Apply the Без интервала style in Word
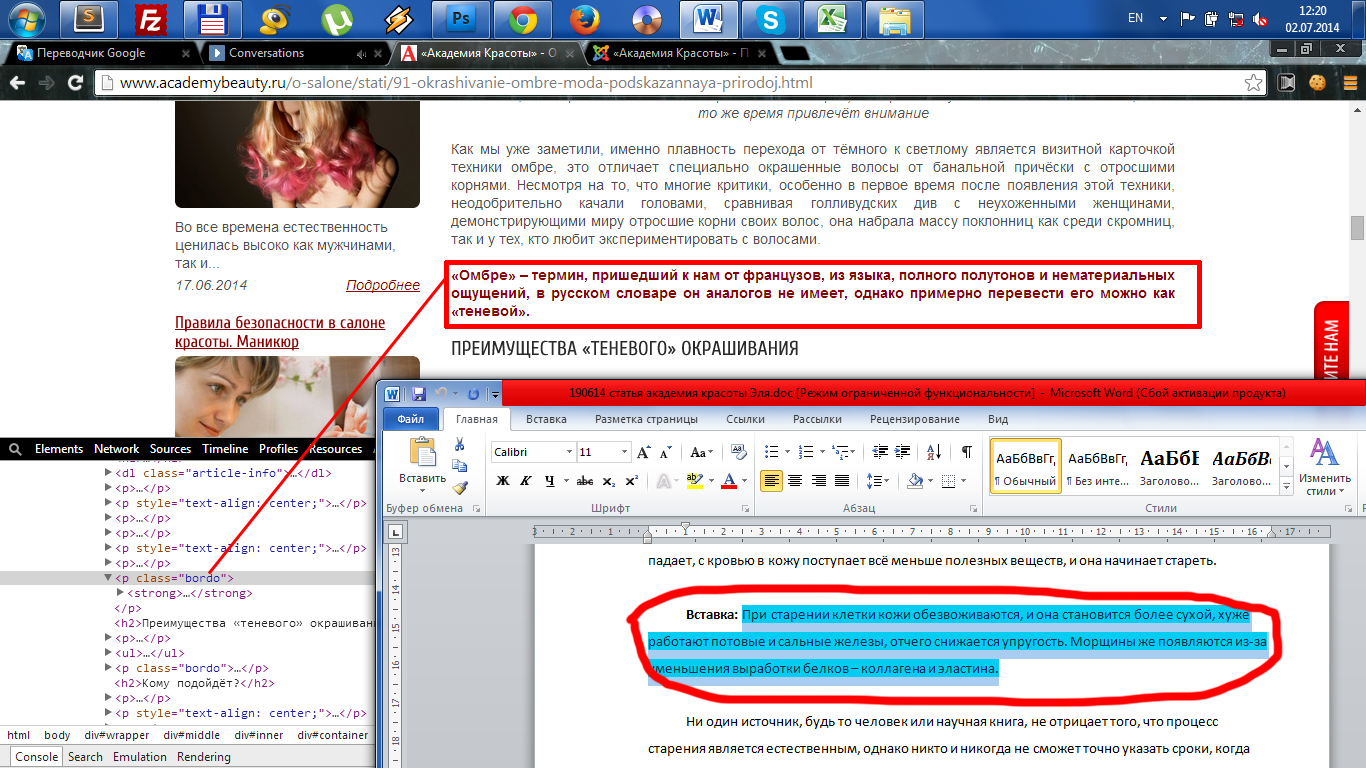 pos(1098,467)
